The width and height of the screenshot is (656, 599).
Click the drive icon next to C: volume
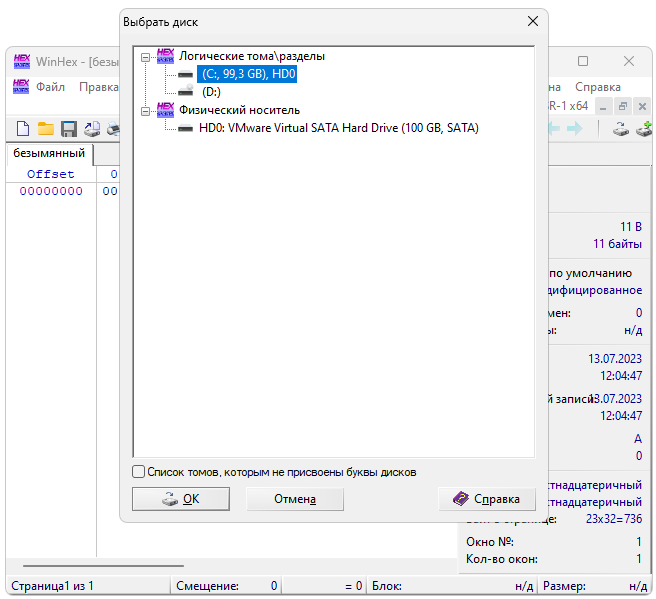click(x=185, y=74)
